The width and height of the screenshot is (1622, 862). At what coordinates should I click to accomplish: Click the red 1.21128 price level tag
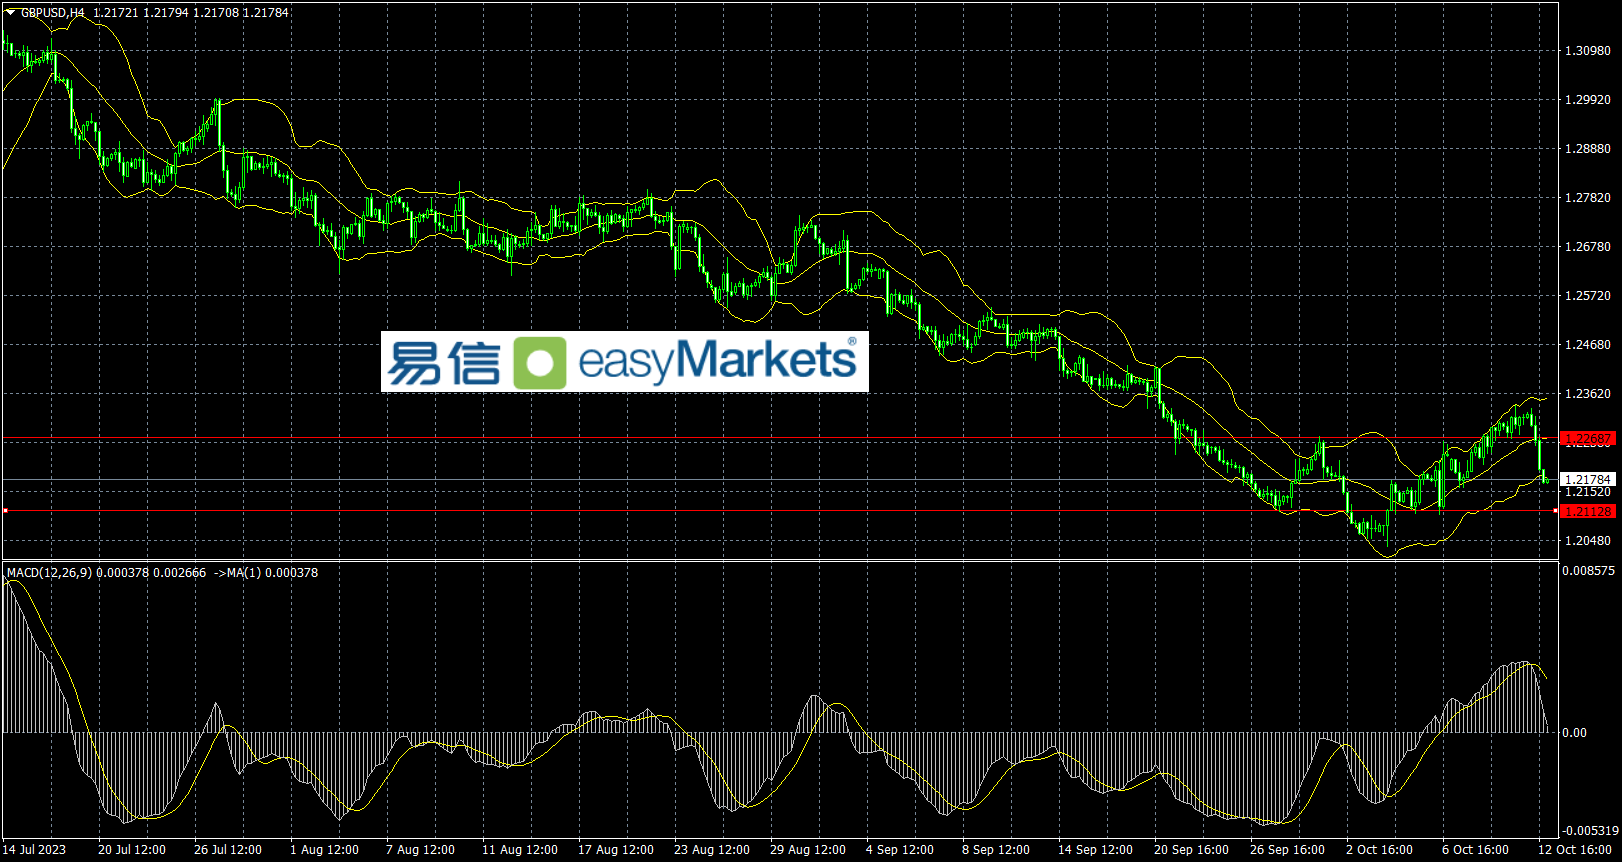[x=1588, y=511]
